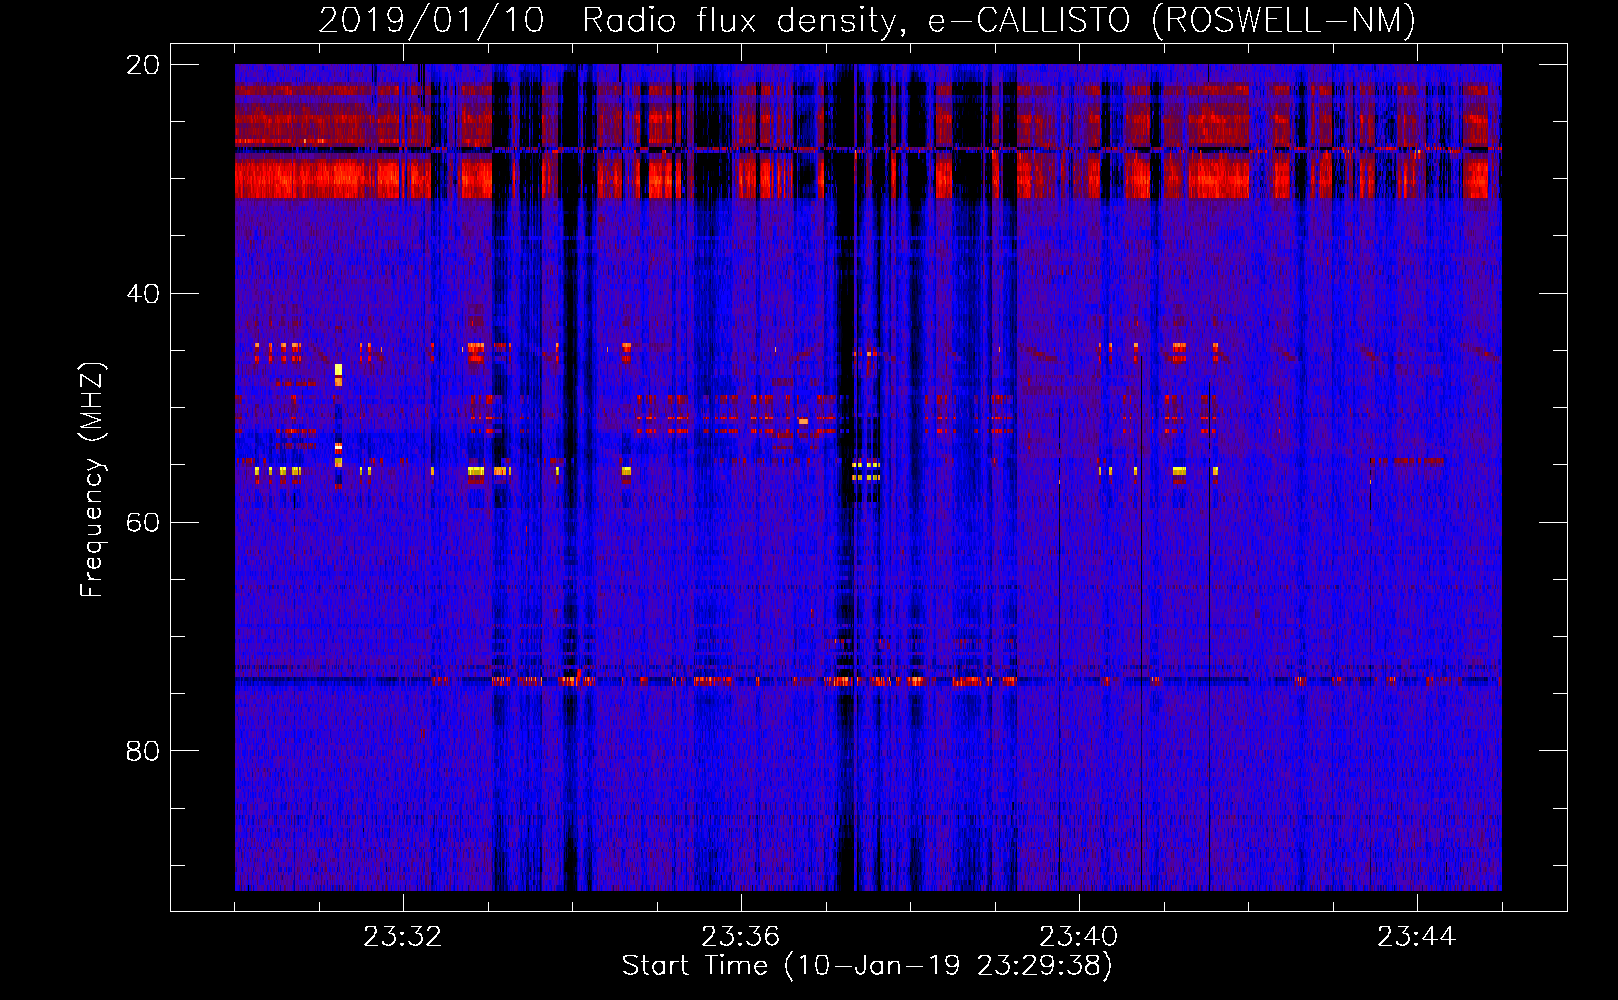The image size is (1618, 1000).
Task: Select the 40 frequency tick label
Action: pos(143,294)
